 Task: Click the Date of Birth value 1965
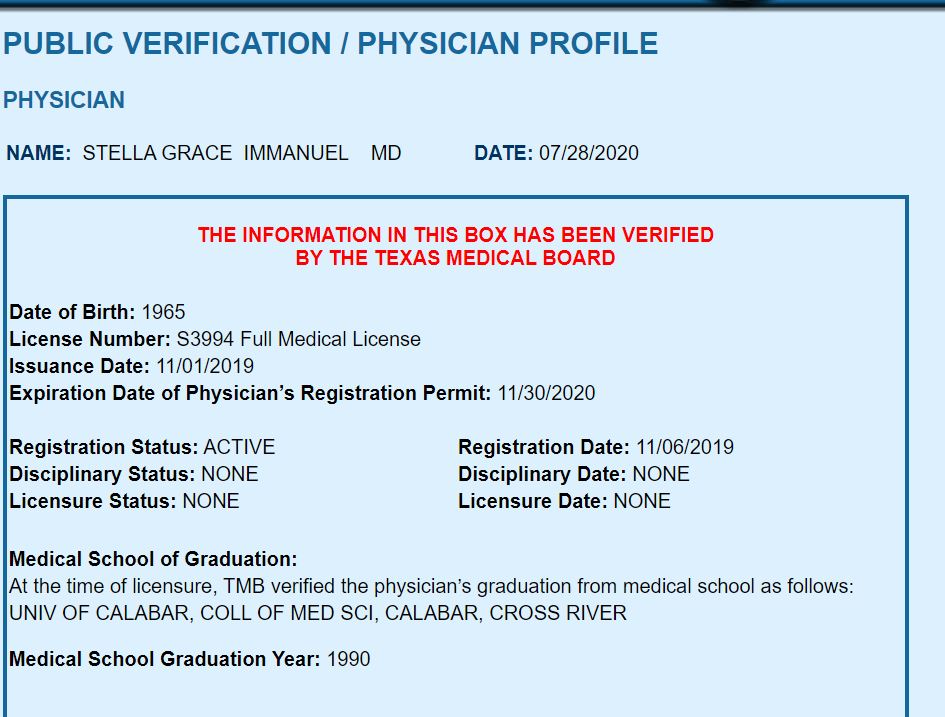[163, 312]
